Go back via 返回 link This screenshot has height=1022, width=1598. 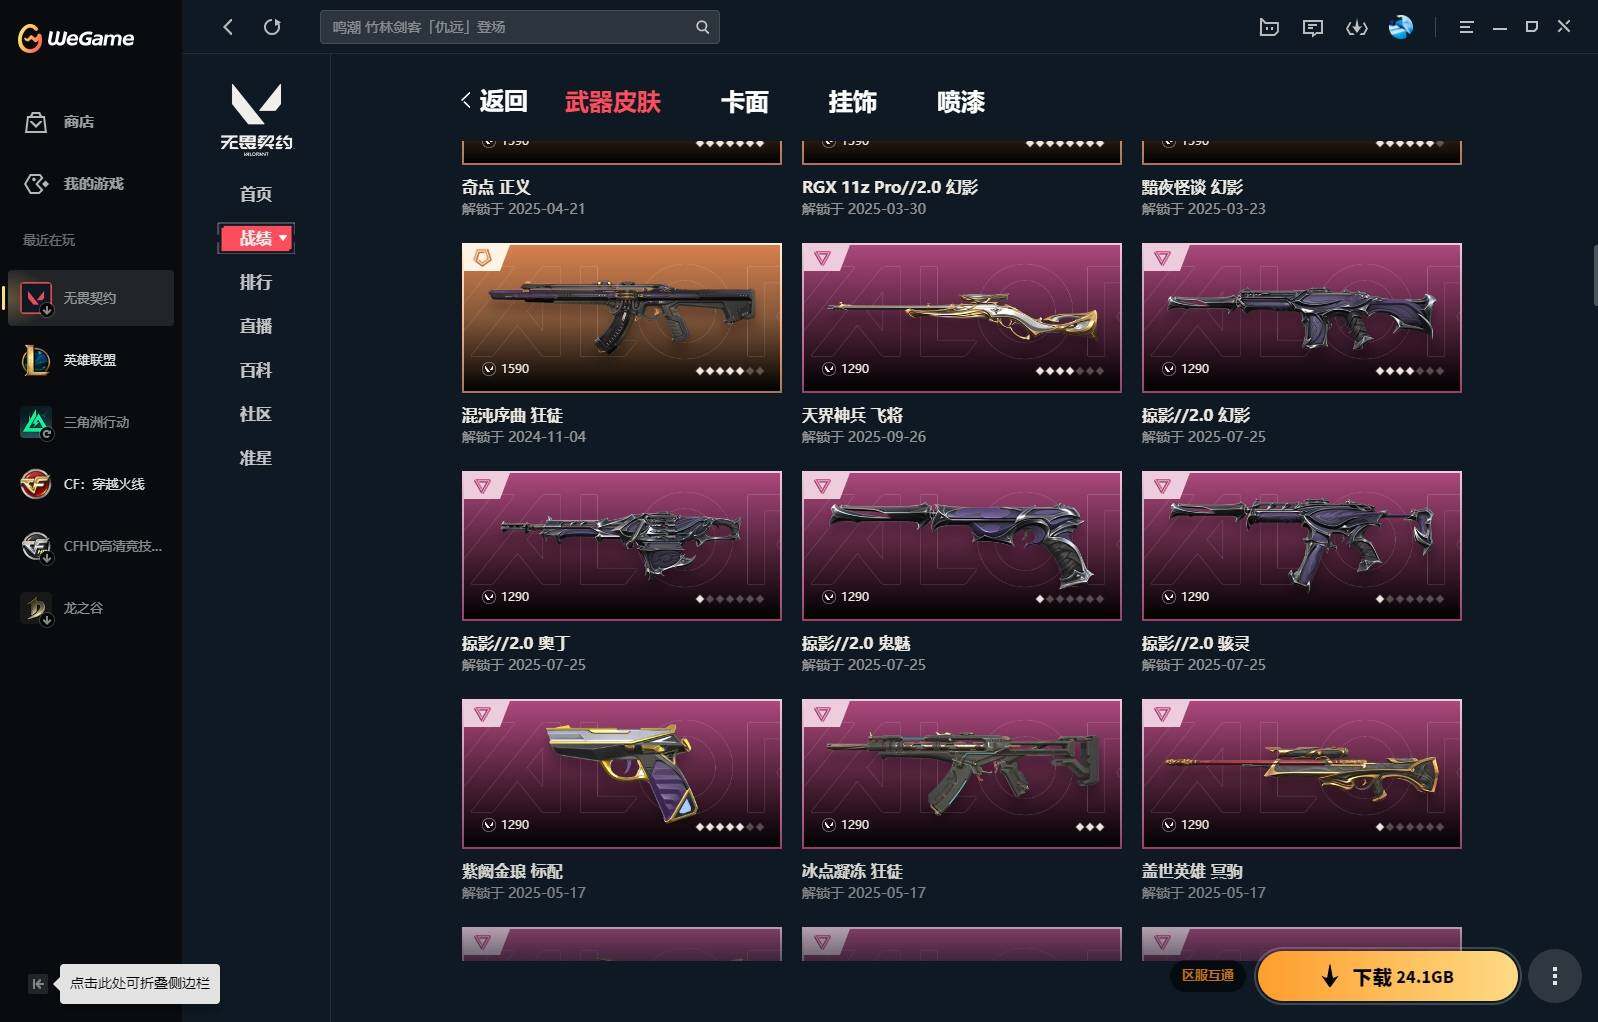coord(494,101)
